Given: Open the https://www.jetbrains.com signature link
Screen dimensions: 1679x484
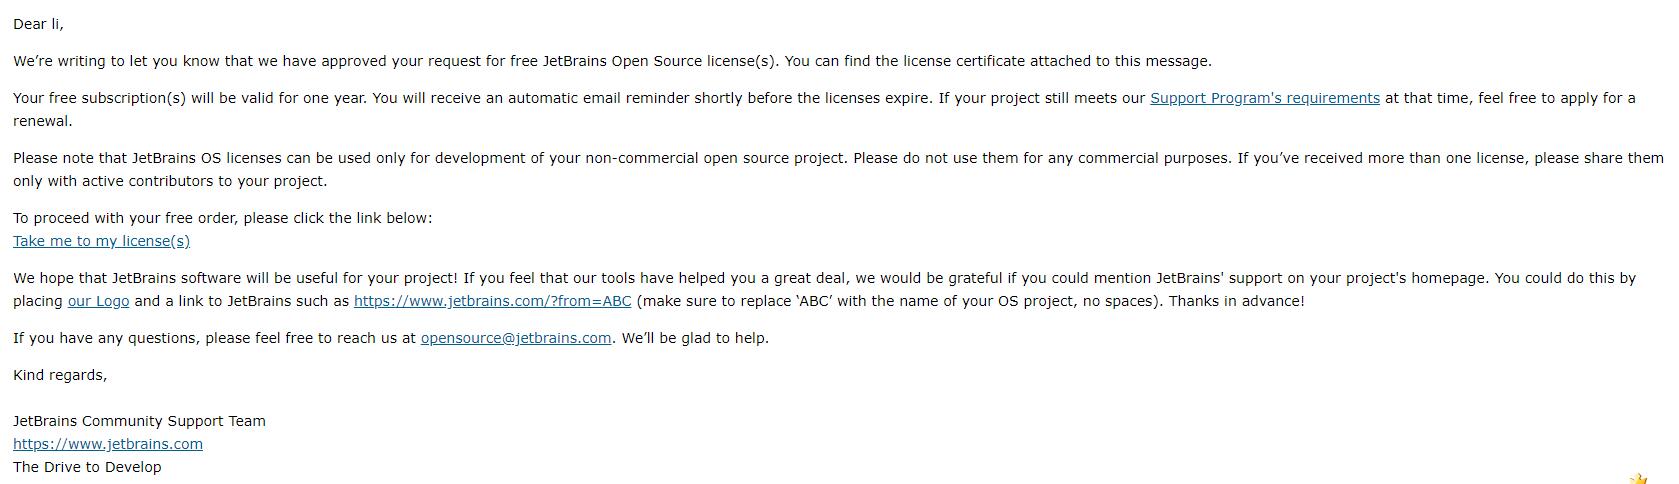Looking at the screenshot, I should click(108, 444).
